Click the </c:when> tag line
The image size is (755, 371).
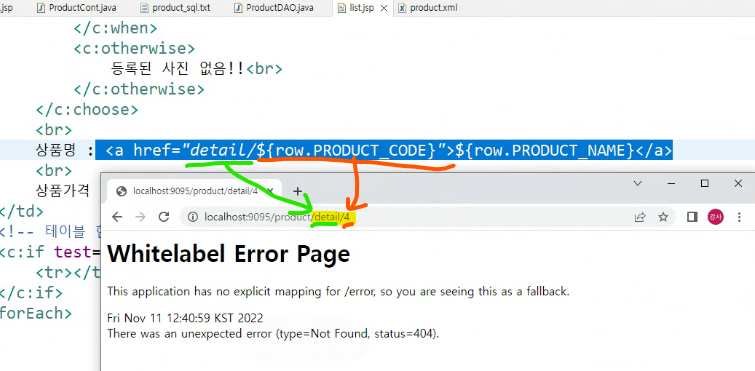coord(116,29)
